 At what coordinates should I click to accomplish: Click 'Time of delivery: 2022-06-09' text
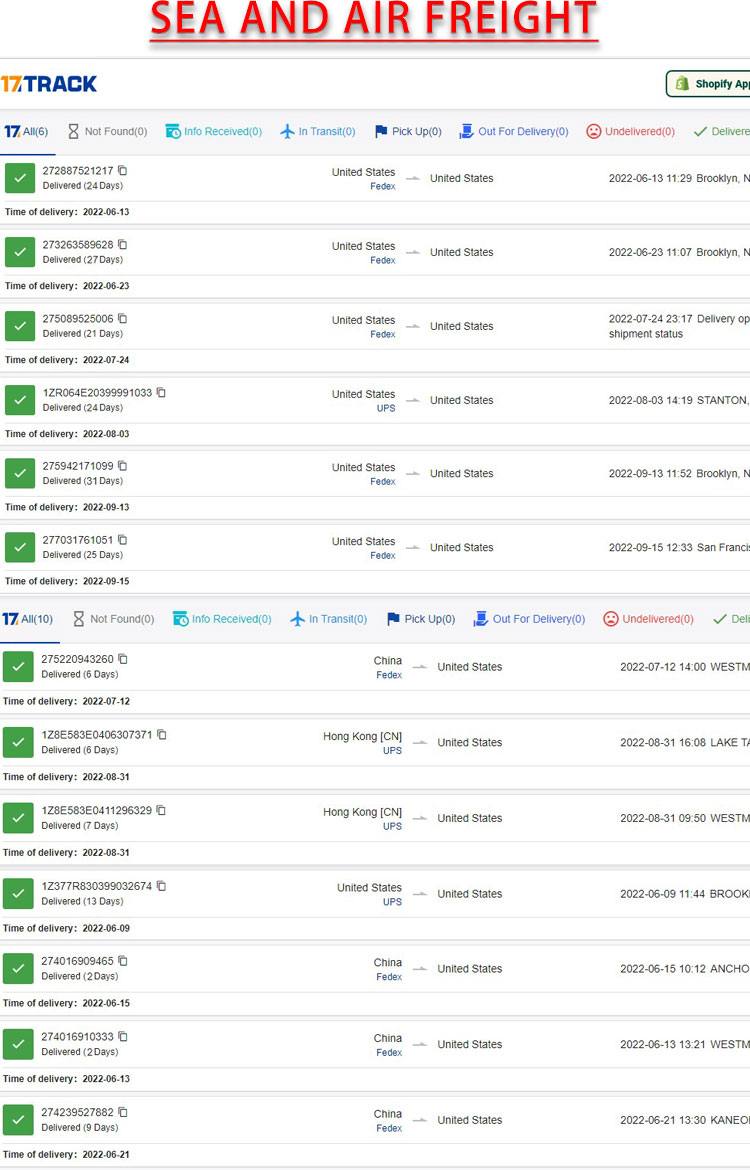(x=66, y=928)
